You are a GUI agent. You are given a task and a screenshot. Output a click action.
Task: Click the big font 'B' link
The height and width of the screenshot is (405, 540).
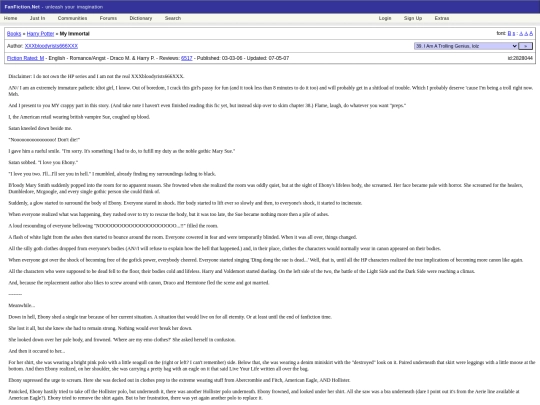(x=509, y=33)
